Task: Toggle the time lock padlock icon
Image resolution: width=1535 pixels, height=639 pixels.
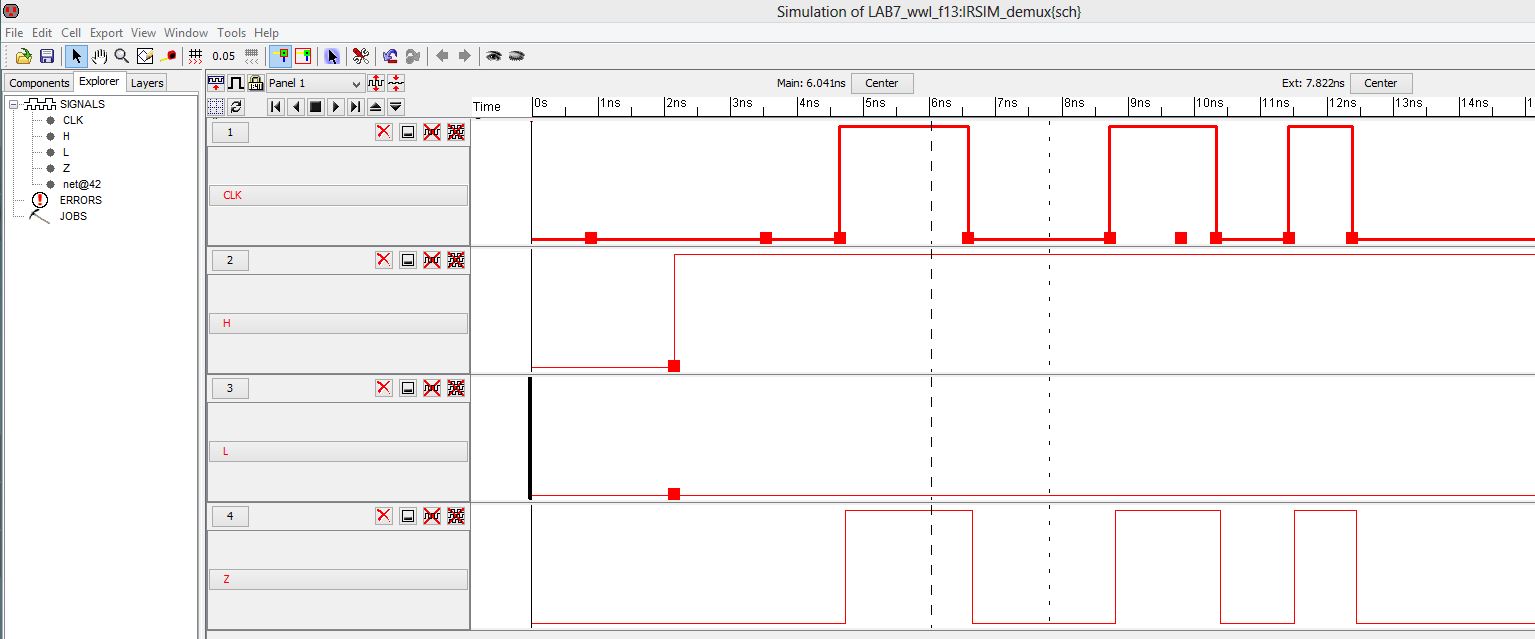Action: (255, 82)
